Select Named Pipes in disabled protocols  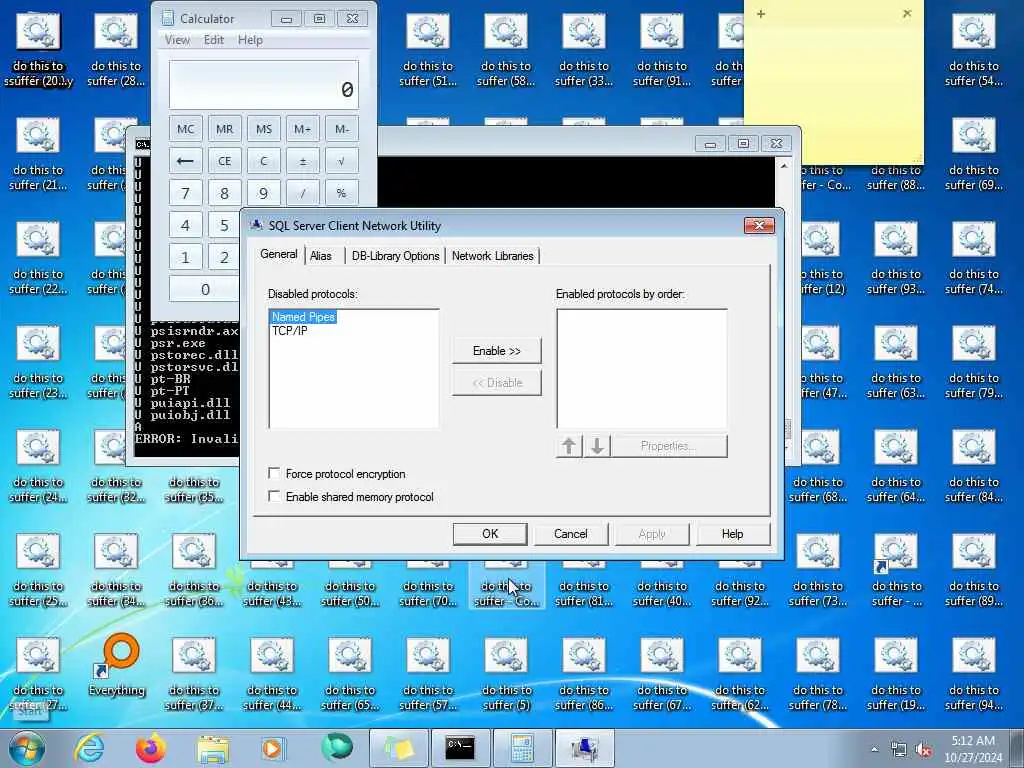[303, 317]
